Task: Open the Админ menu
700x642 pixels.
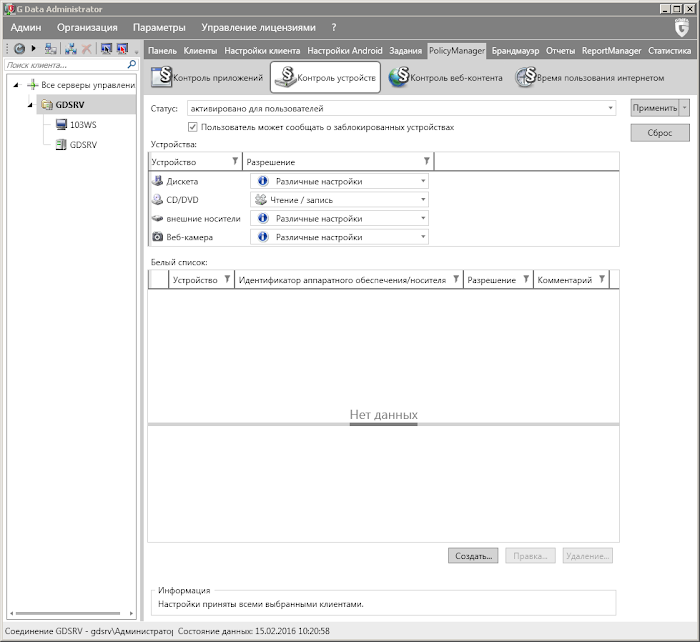Action: pos(26,28)
